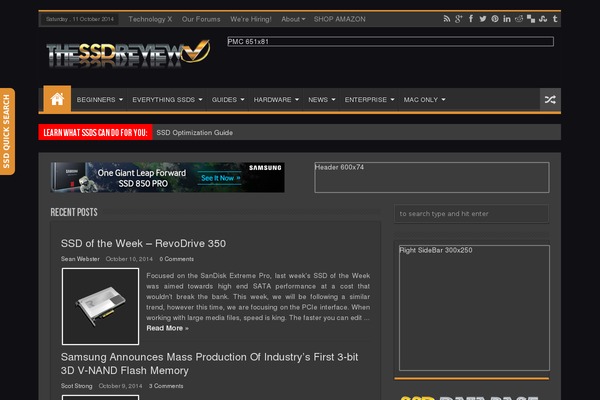Open the Twitter bird icon

click(483, 19)
